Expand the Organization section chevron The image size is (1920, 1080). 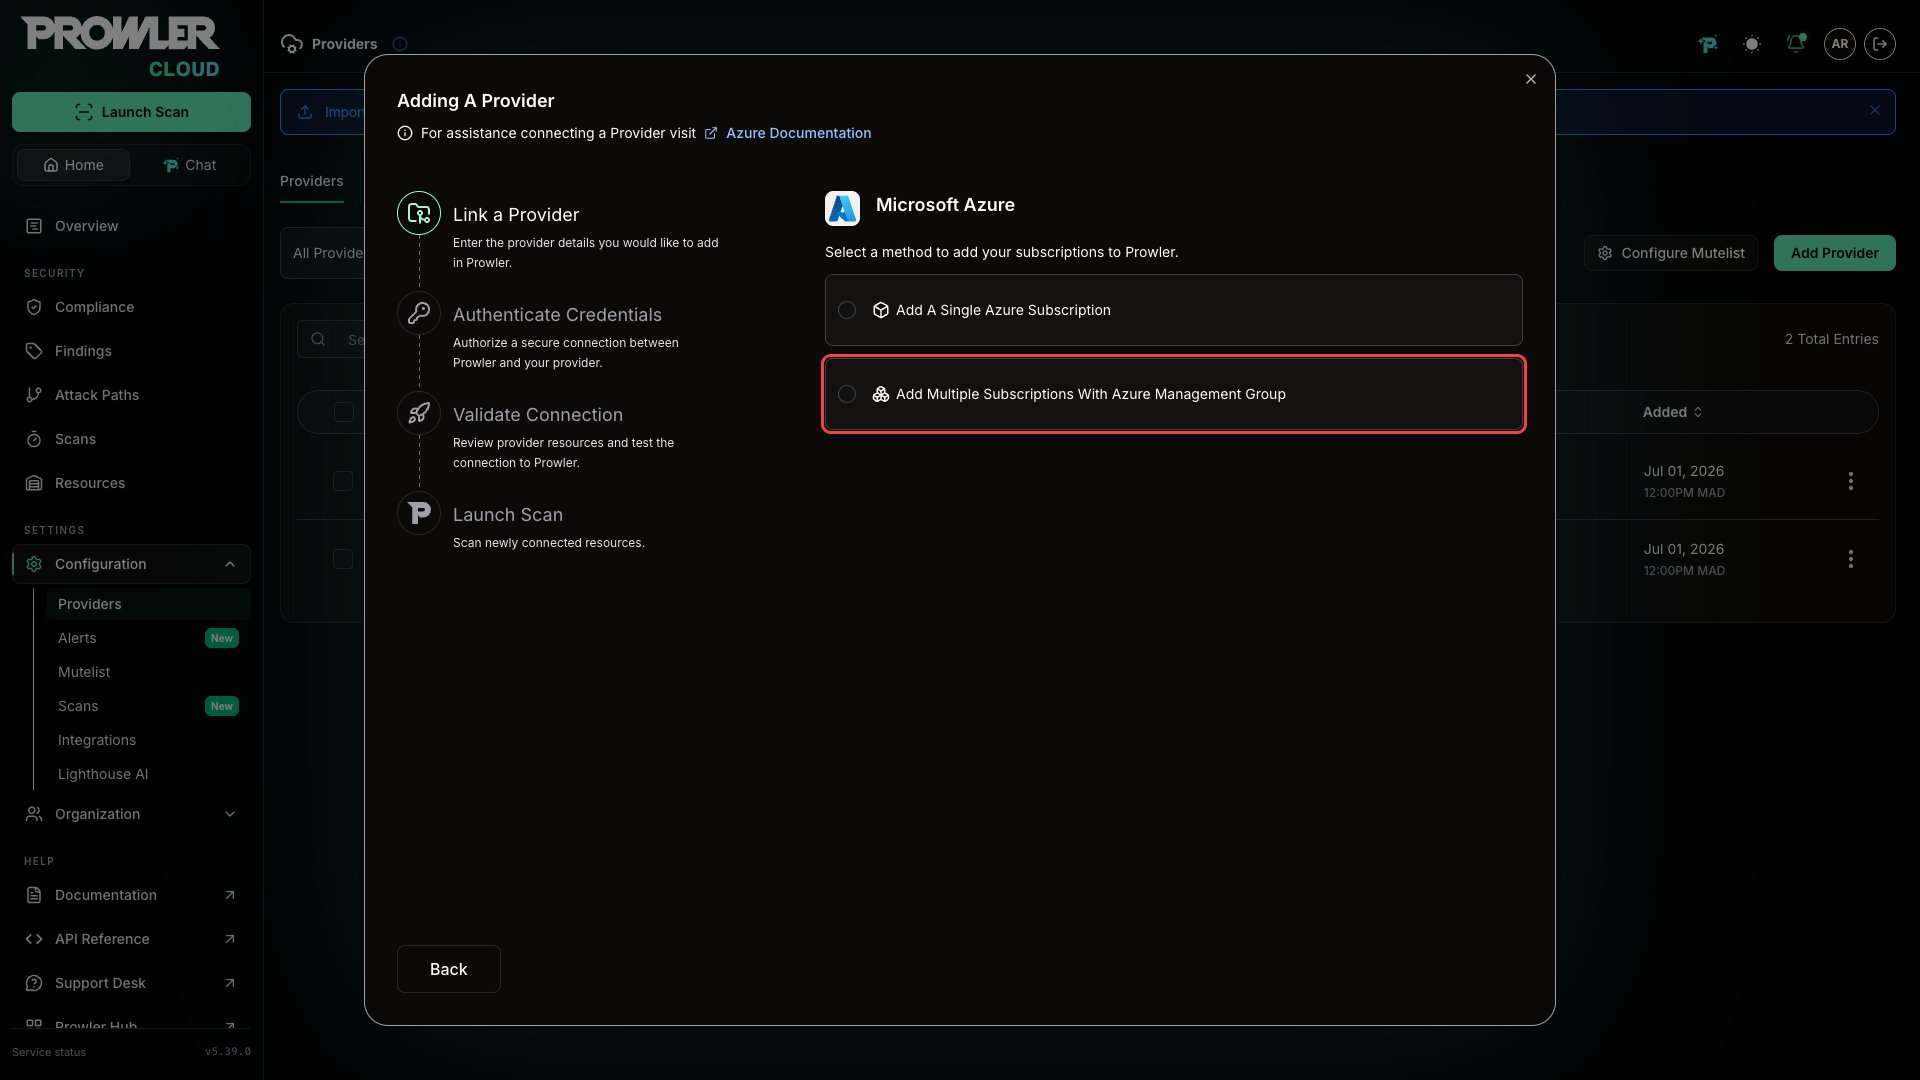click(x=230, y=814)
